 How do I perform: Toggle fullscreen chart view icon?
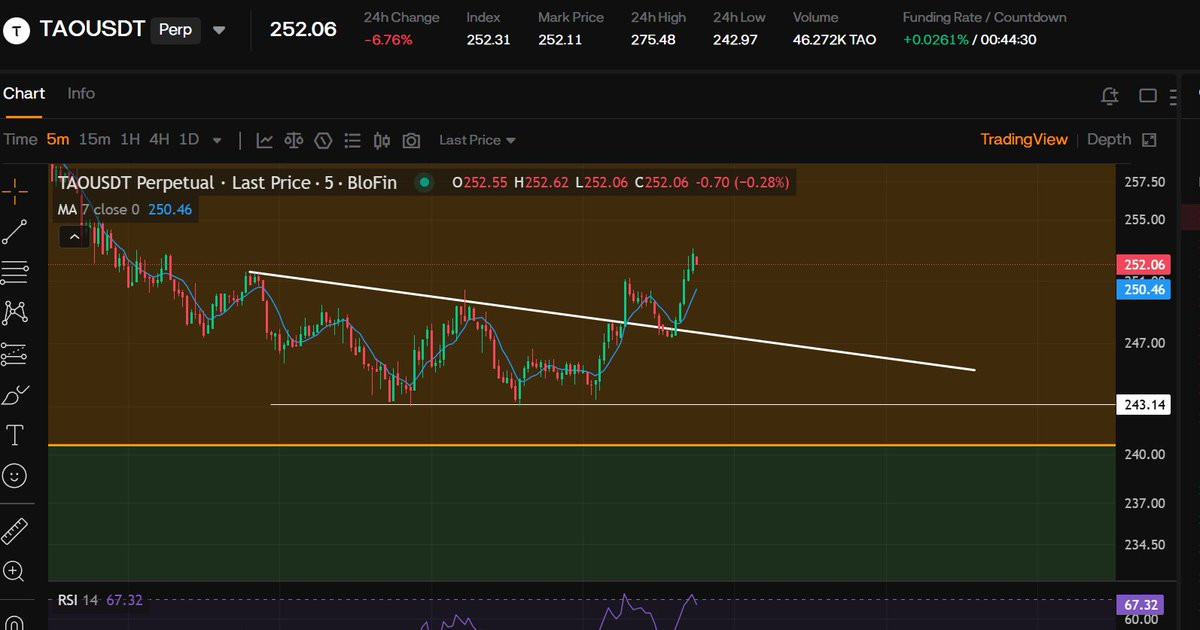(x=1149, y=140)
